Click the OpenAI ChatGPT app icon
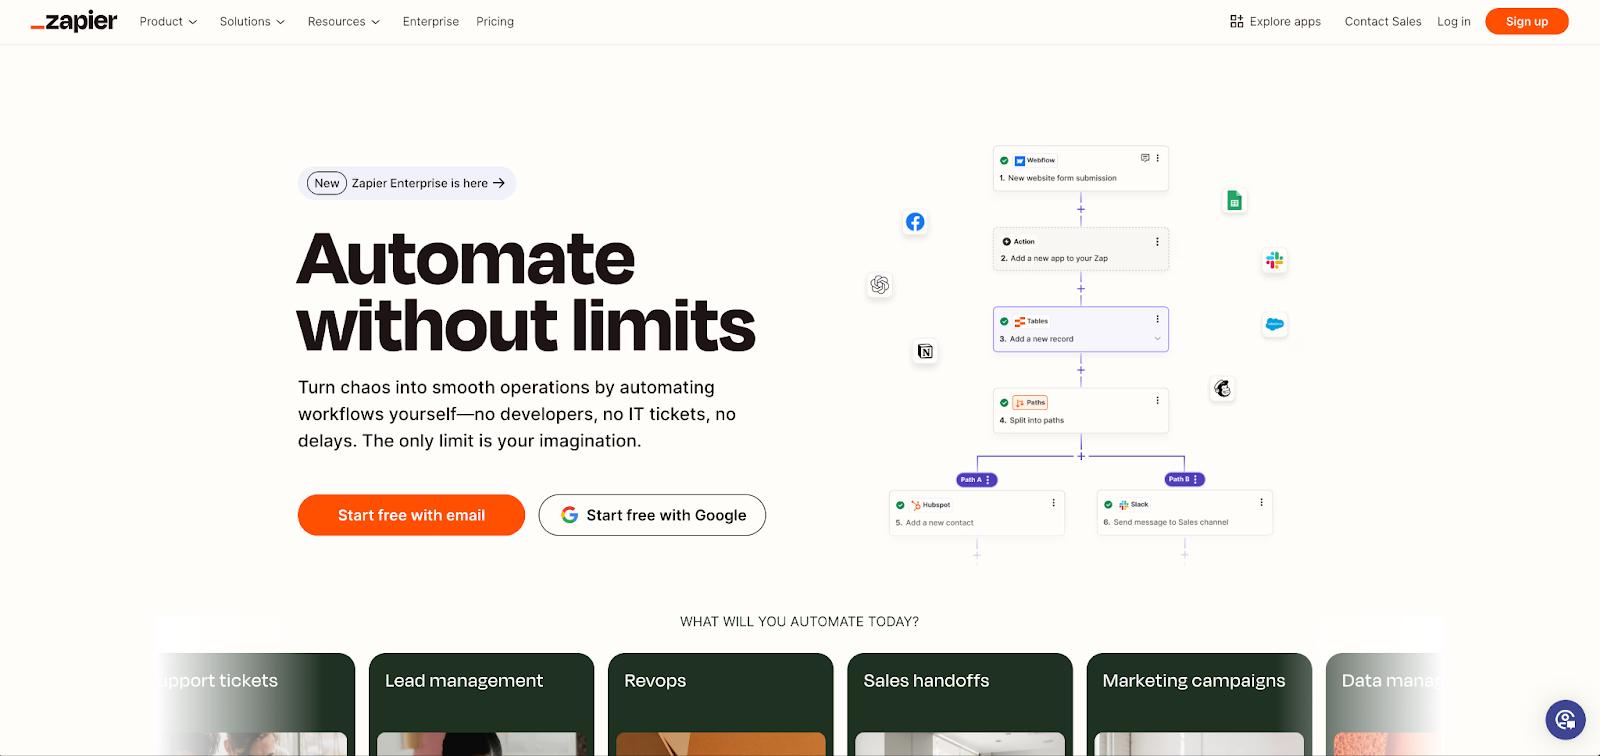This screenshot has height=756, width=1600. [880, 285]
